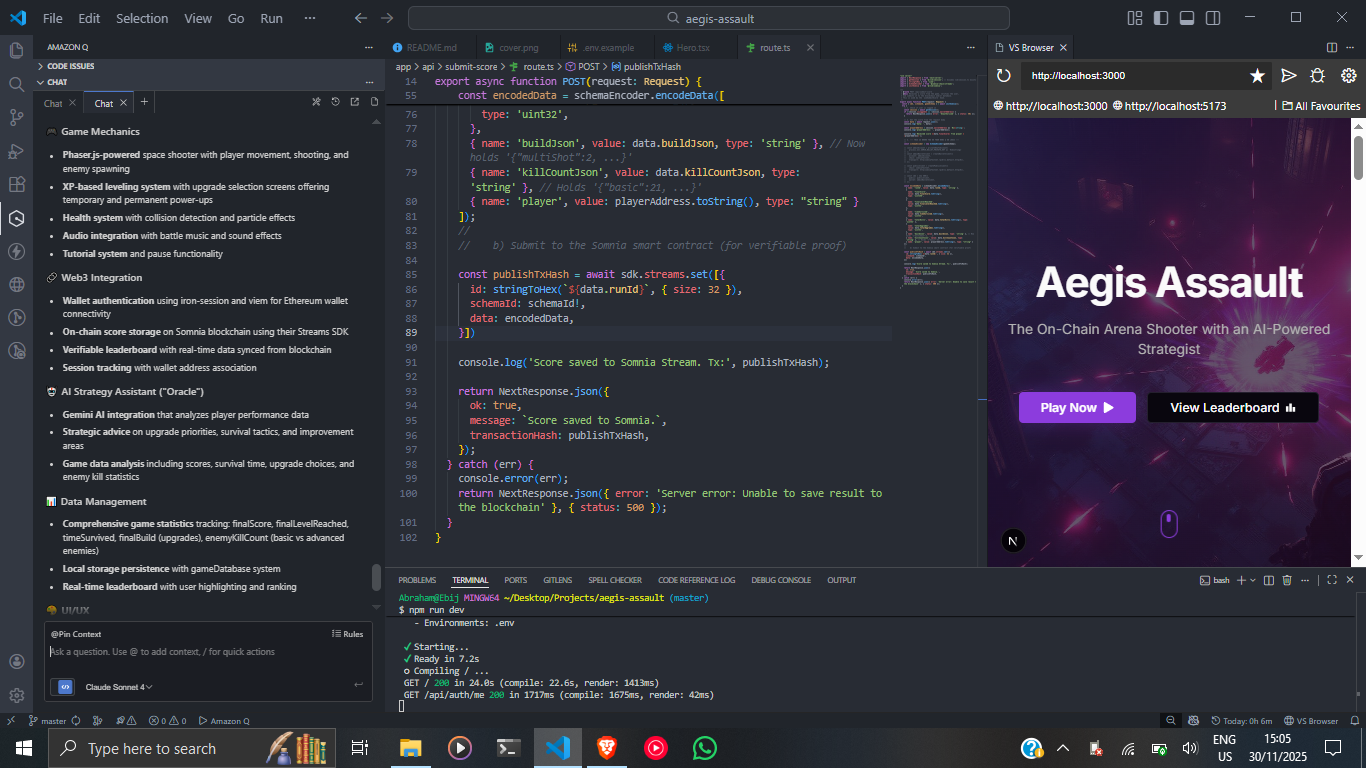This screenshot has width=1366, height=768.
Task: Click the favourite star in the address bar
Action: [x=1258, y=76]
